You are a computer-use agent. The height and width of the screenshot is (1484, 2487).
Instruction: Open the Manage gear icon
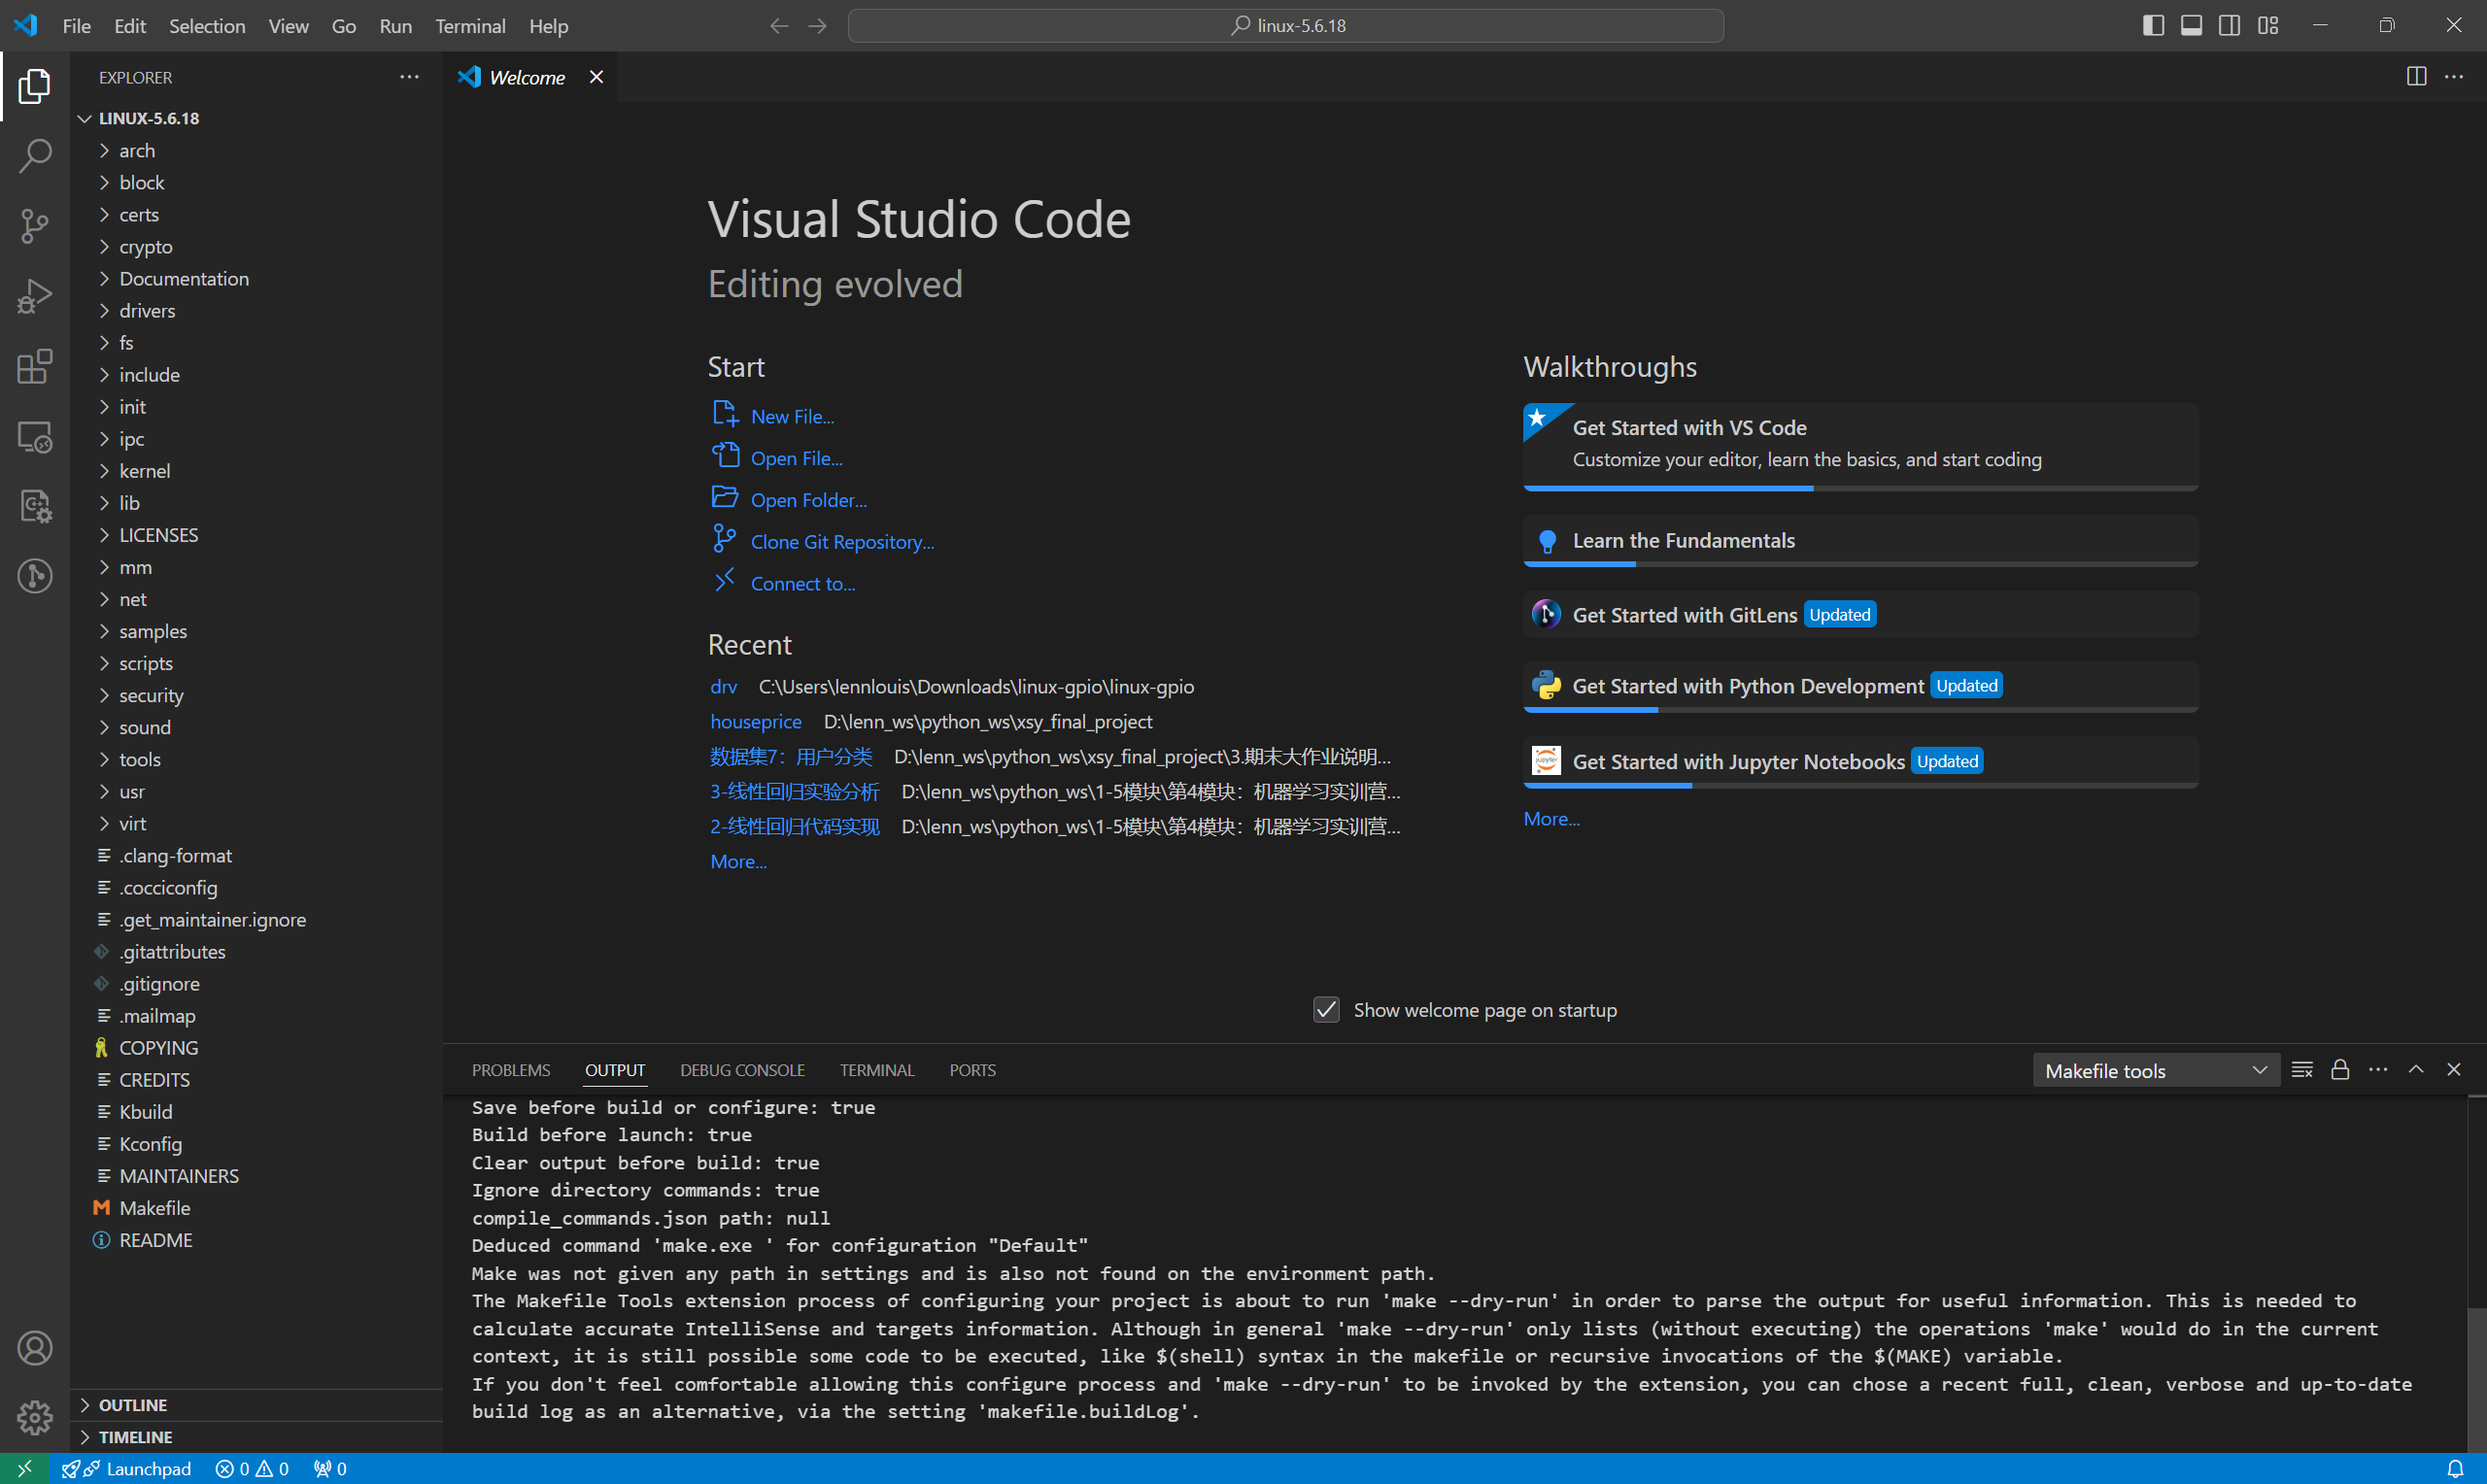35,1417
